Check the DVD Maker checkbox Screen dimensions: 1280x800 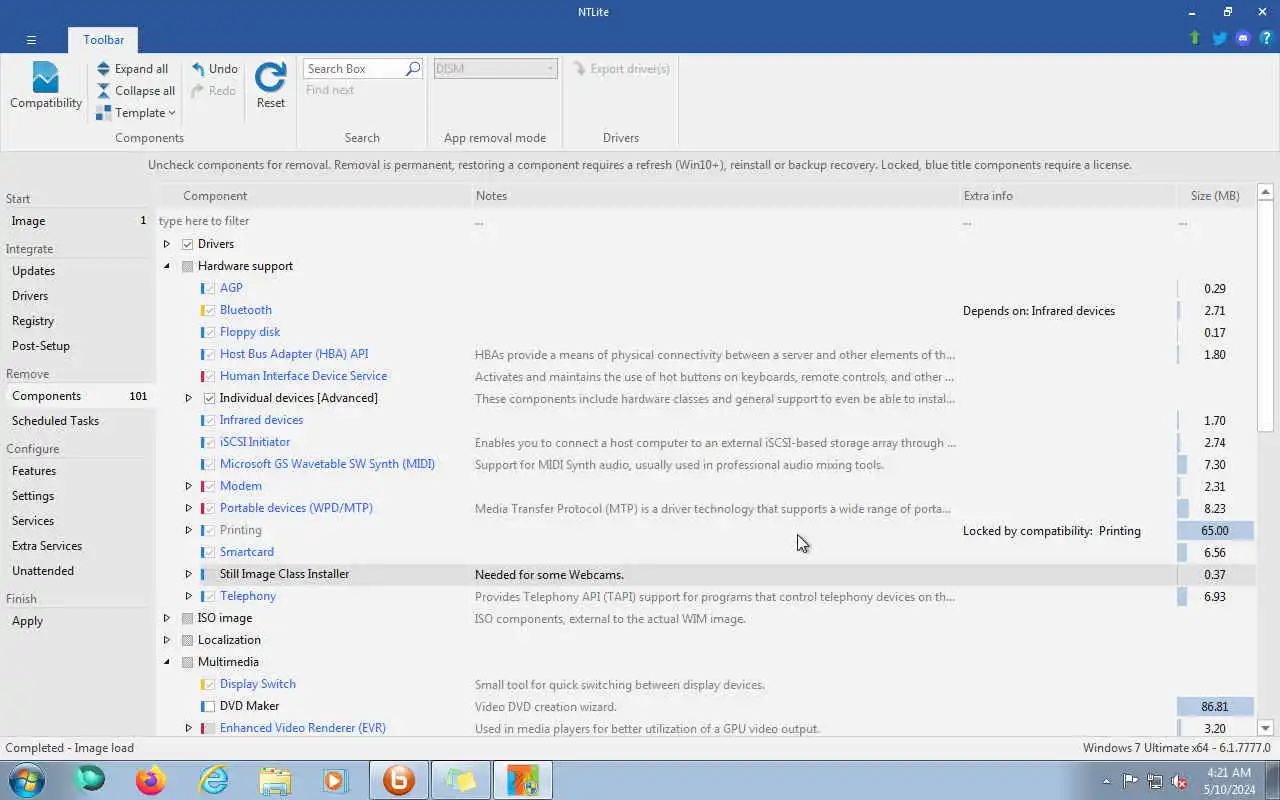(208, 706)
